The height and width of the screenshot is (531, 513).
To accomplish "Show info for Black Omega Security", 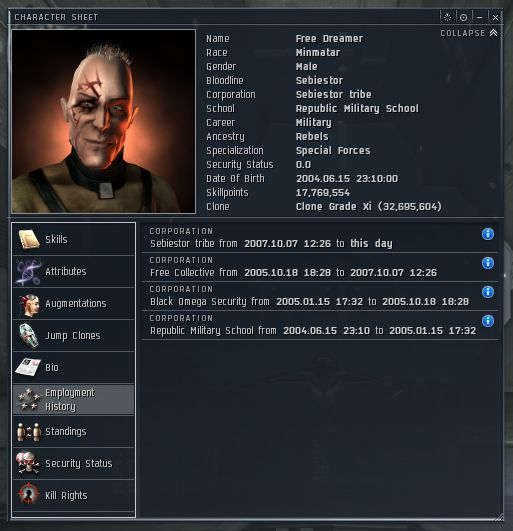I will coord(488,292).
